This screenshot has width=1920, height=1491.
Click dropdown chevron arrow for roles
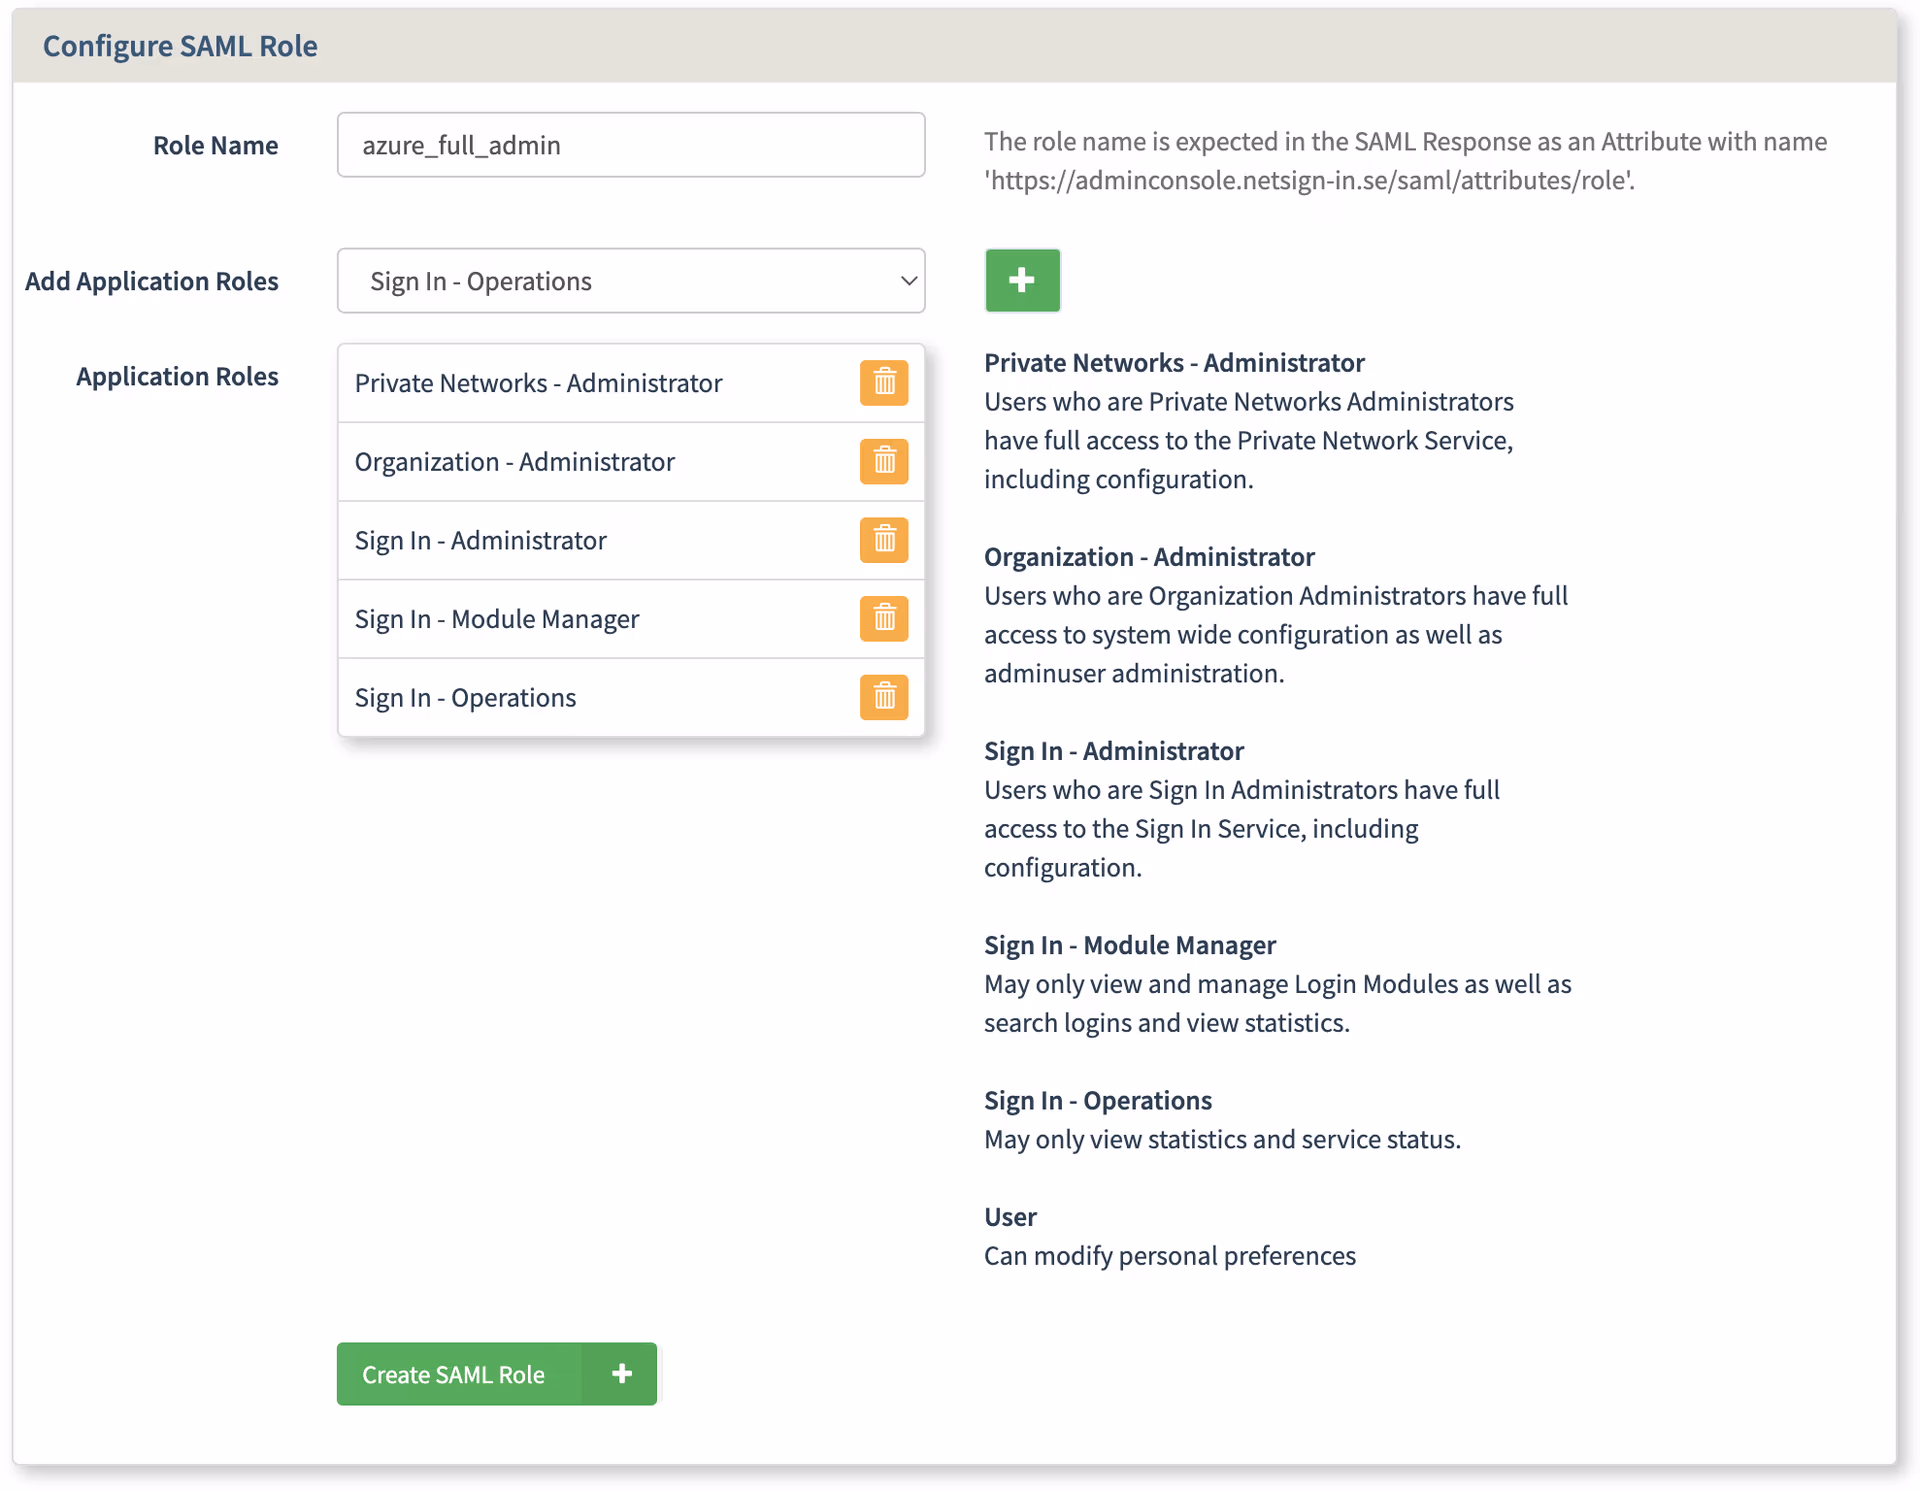(x=908, y=281)
